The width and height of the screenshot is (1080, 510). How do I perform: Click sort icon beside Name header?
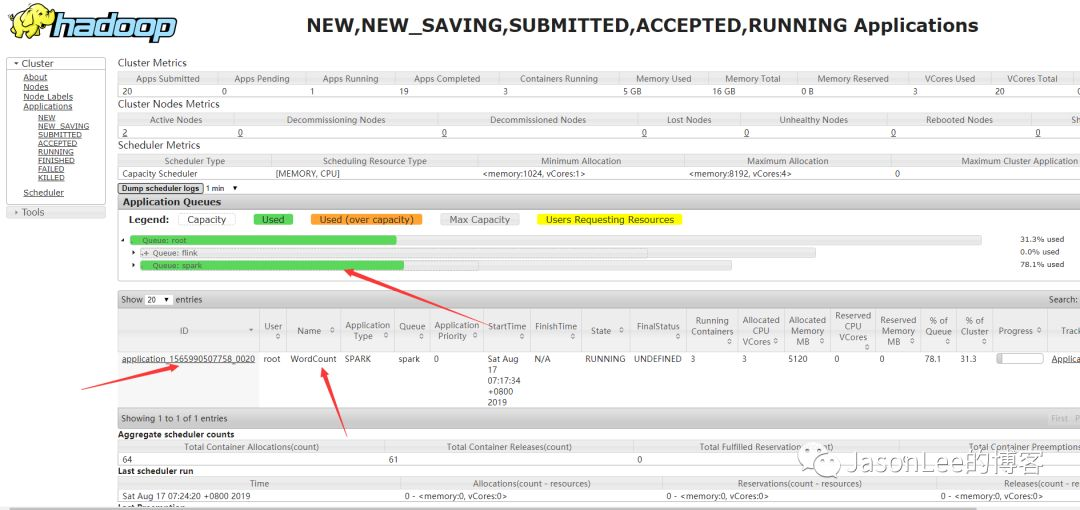pyautogui.click(x=332, y=331)
